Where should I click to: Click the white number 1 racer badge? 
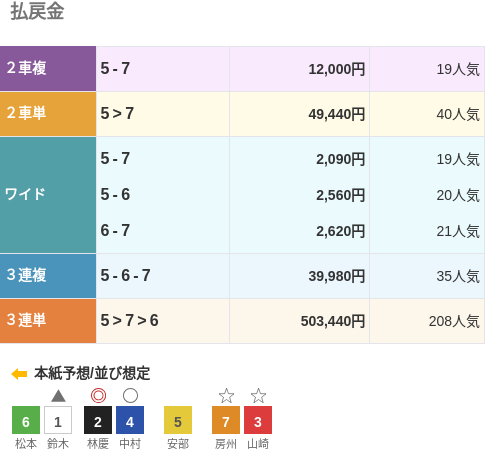pos(58,420)
